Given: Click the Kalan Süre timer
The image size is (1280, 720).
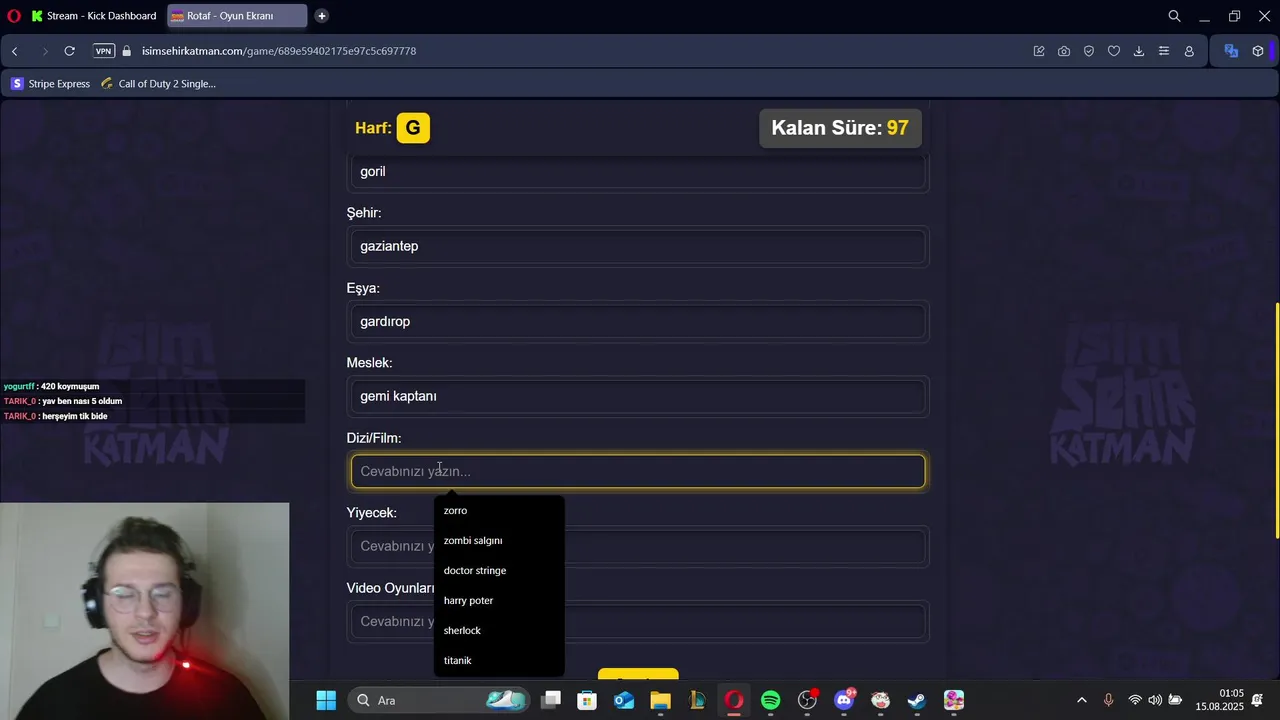Looking at the screenshot, I should 840,128.
